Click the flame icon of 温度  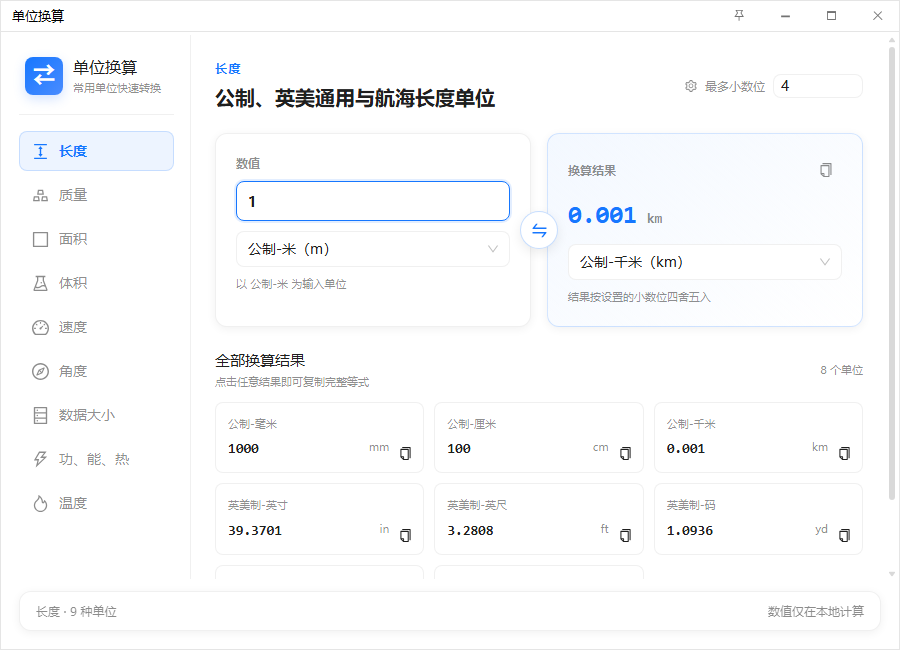pyautogui.click(x=40, y=504)
